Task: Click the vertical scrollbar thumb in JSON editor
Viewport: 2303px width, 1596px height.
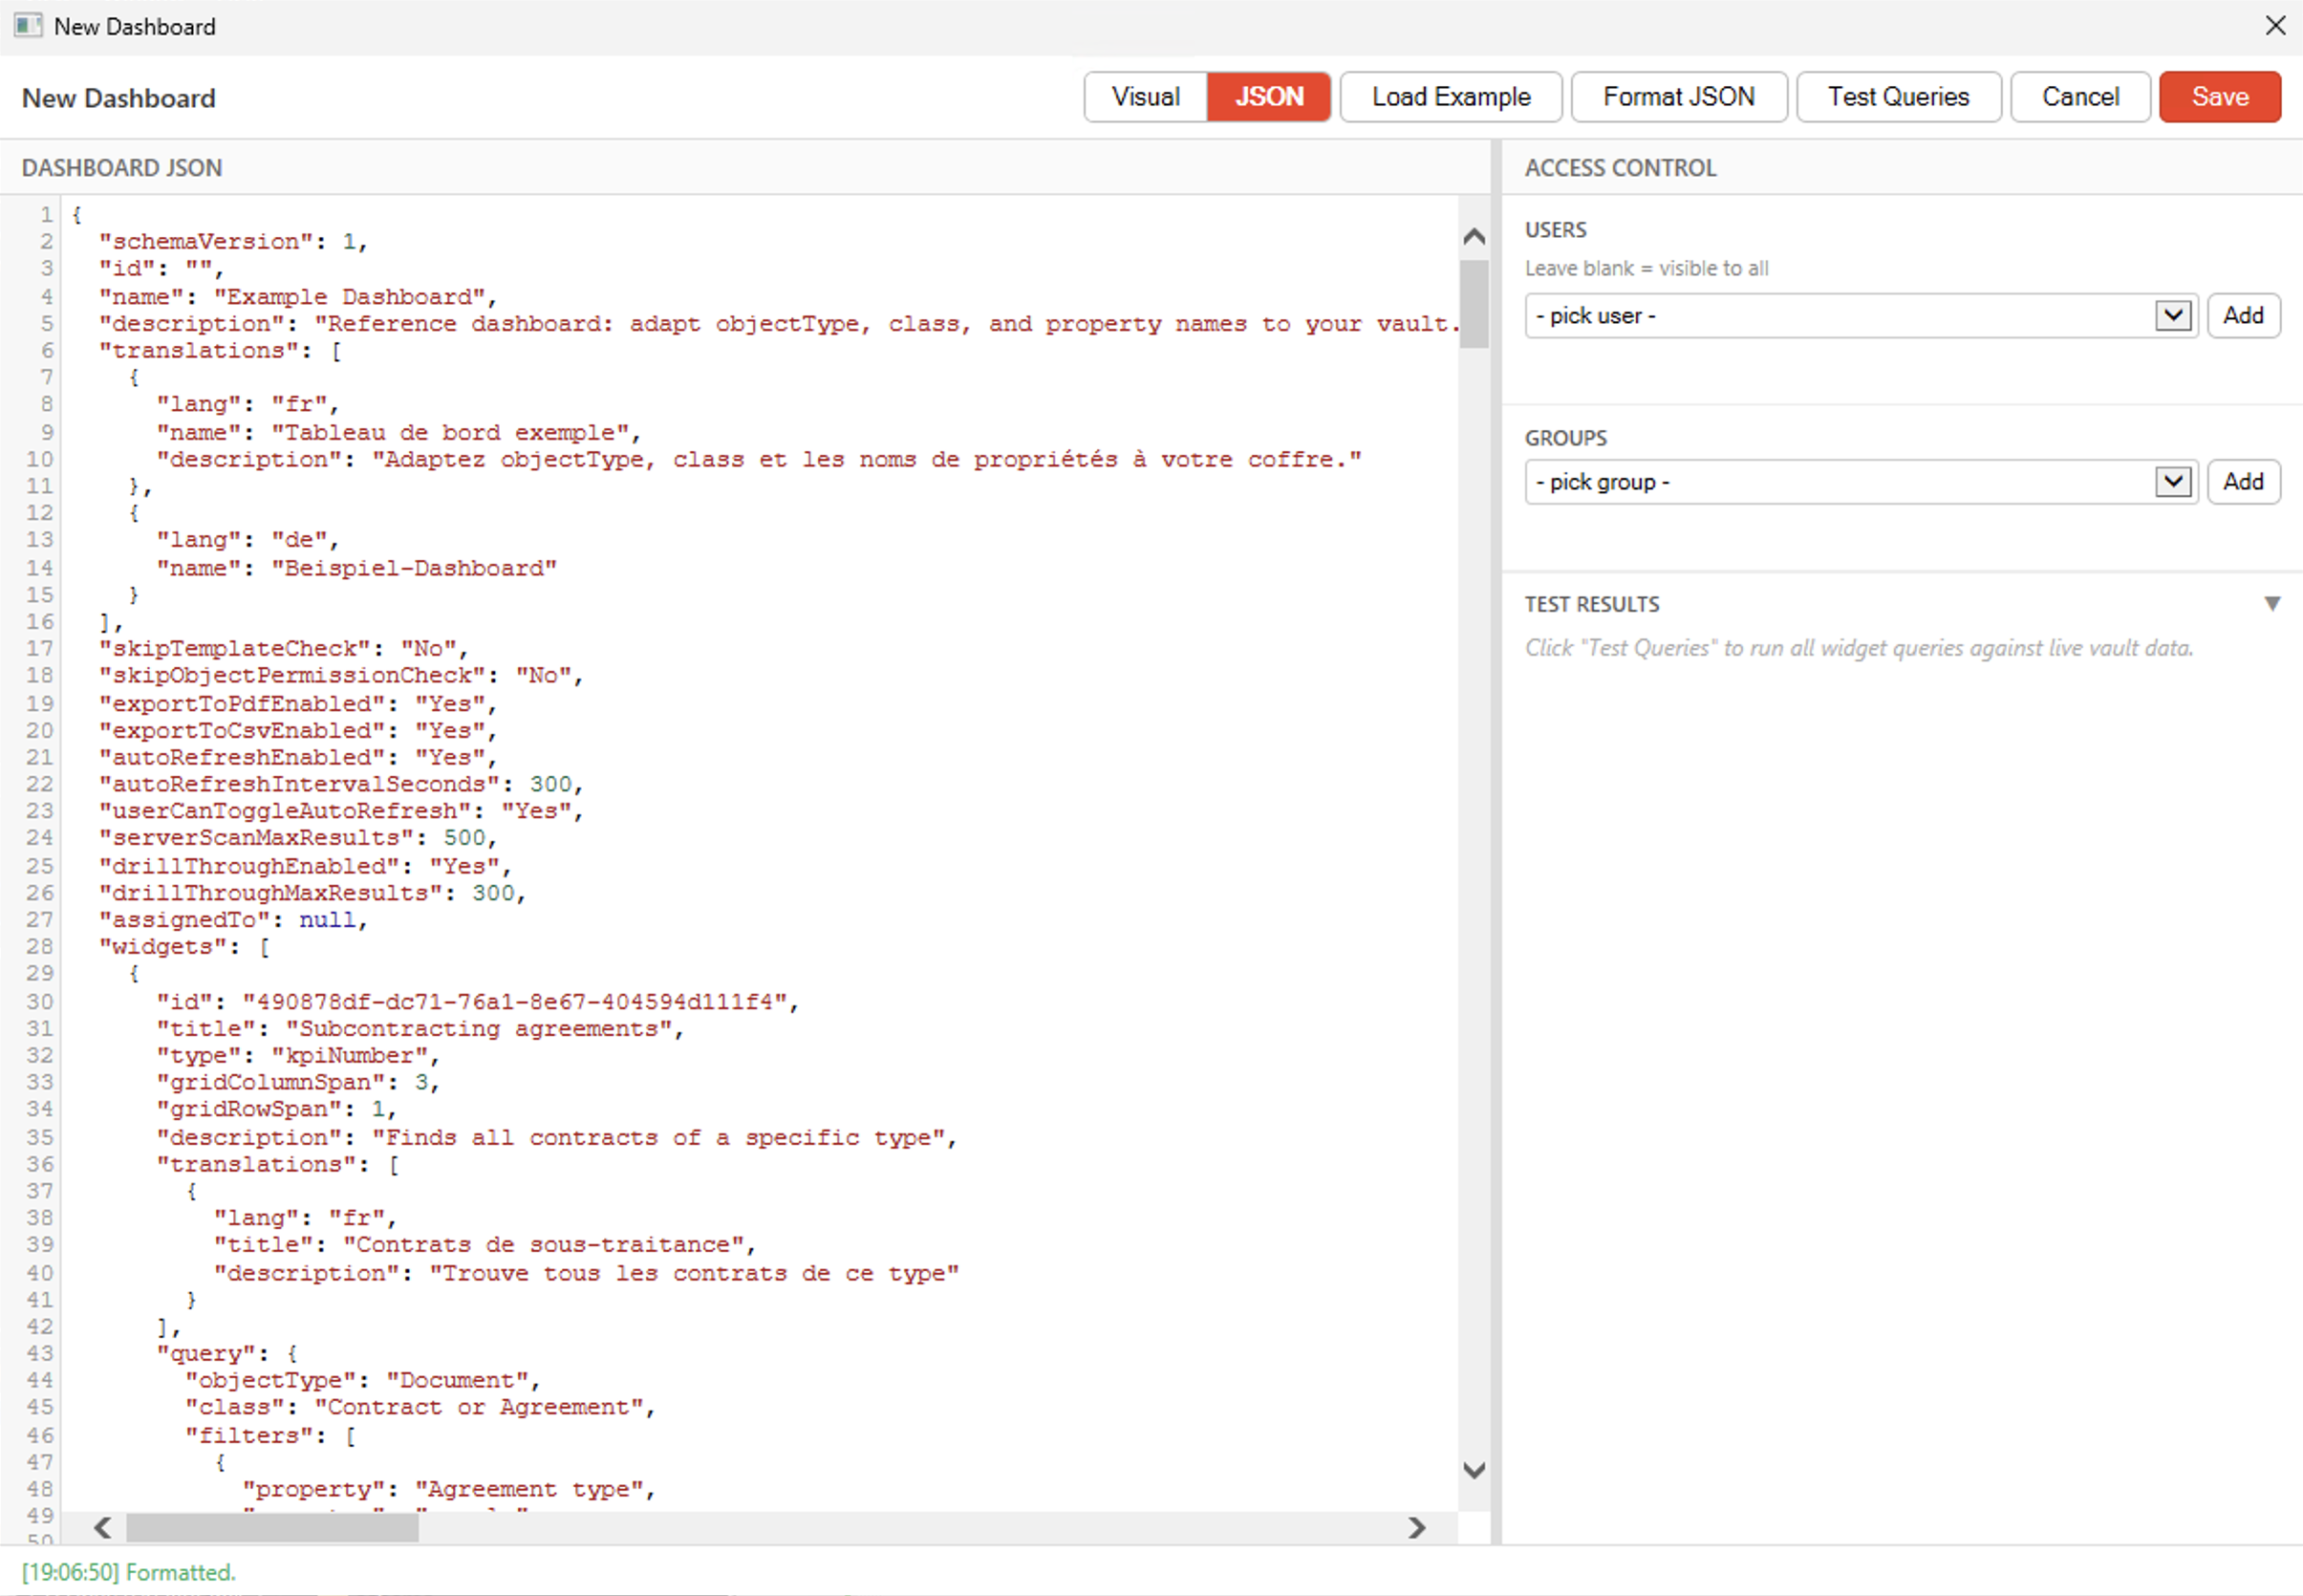Action: (x=1474, y=304)
